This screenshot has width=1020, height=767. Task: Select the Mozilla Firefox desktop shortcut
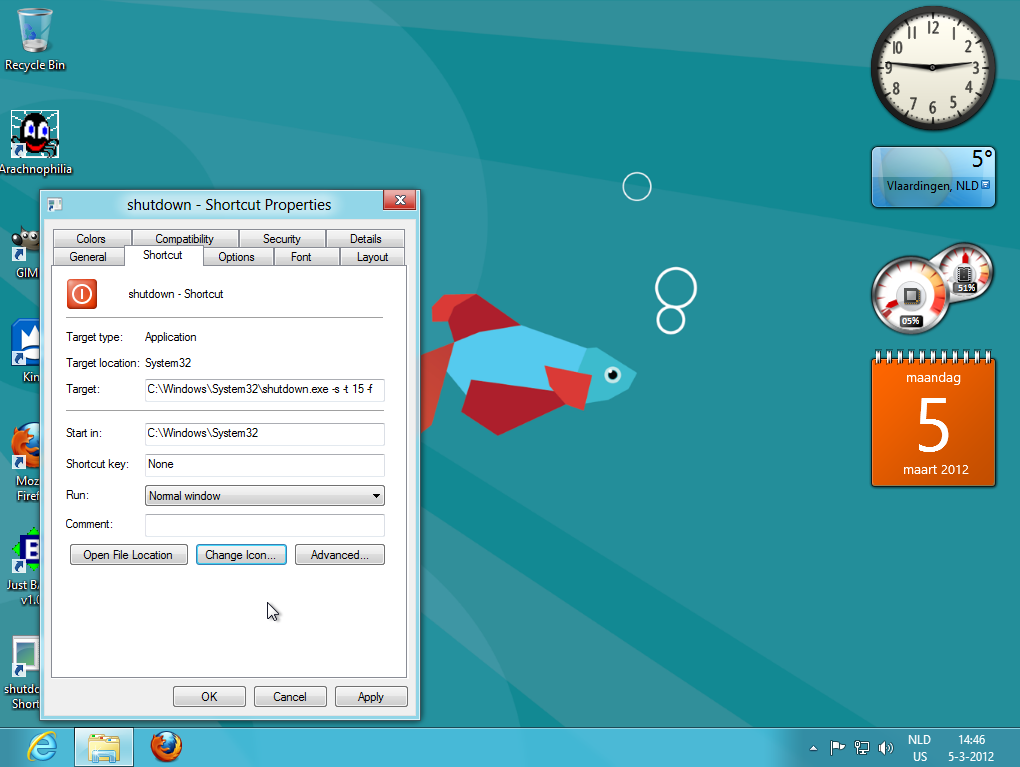(x=26, y=462)
